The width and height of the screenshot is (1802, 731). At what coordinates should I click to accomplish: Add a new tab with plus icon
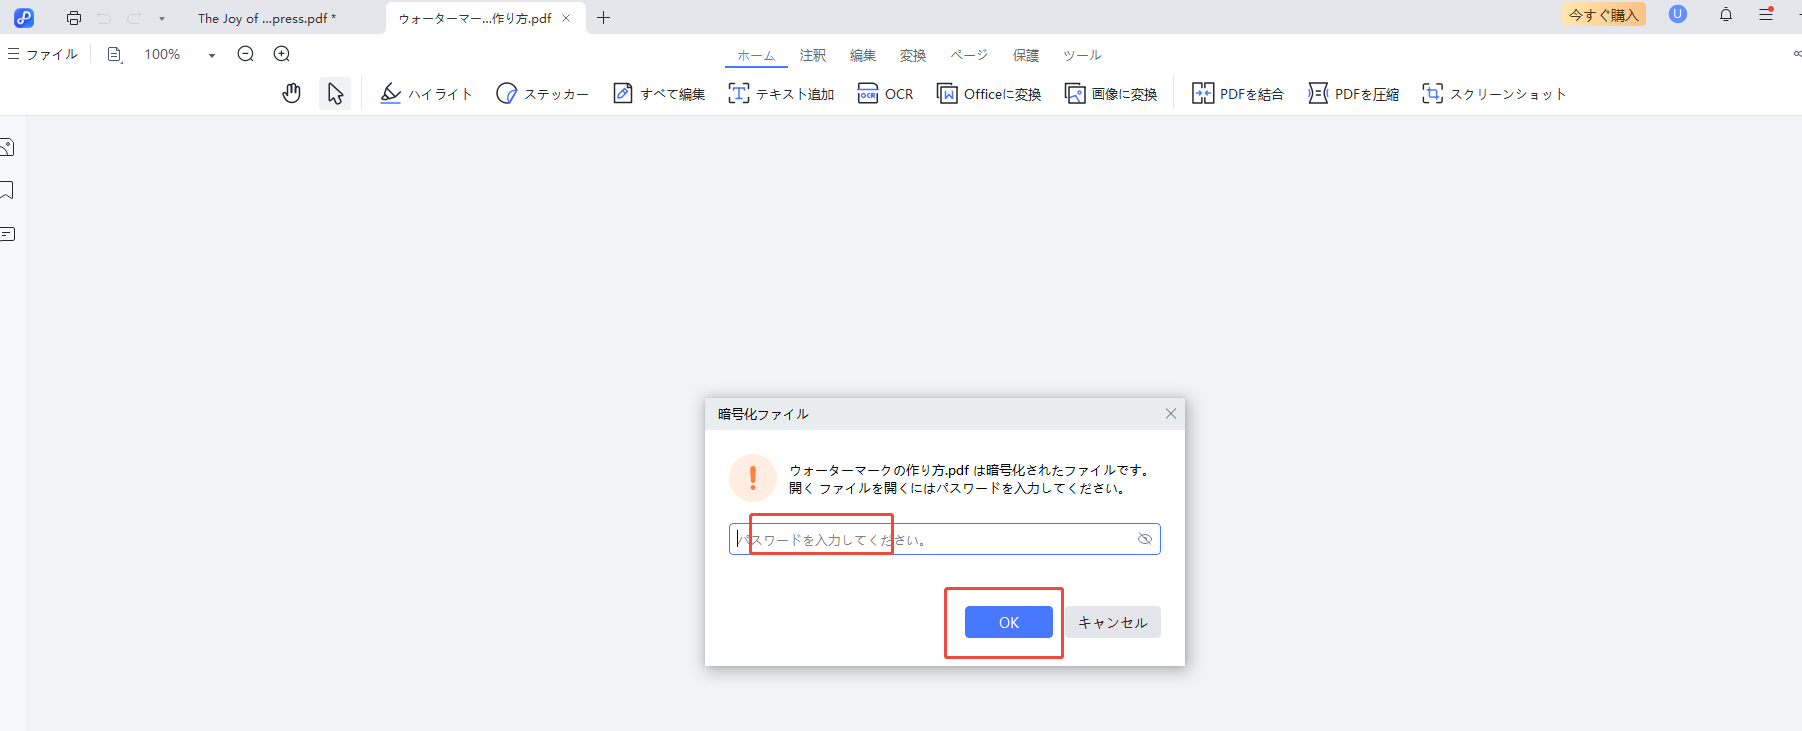pyautogui.click(x=603, y=18)
